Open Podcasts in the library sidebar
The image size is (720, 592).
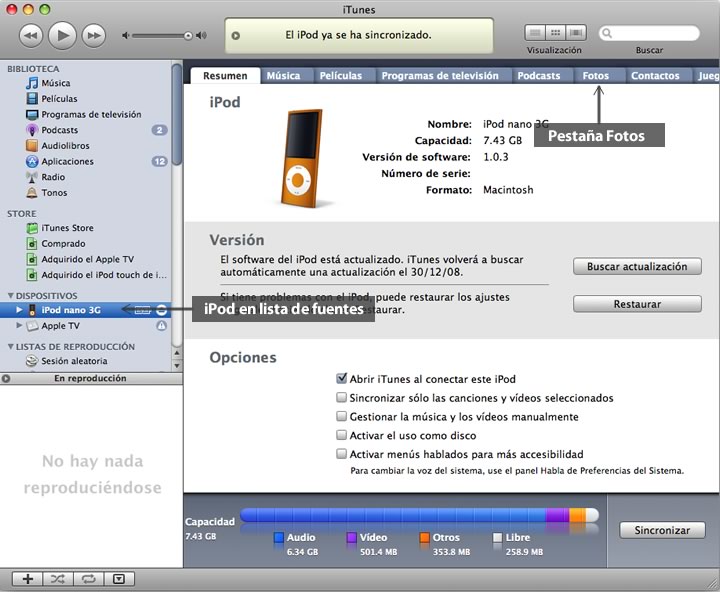coord(59,130)
